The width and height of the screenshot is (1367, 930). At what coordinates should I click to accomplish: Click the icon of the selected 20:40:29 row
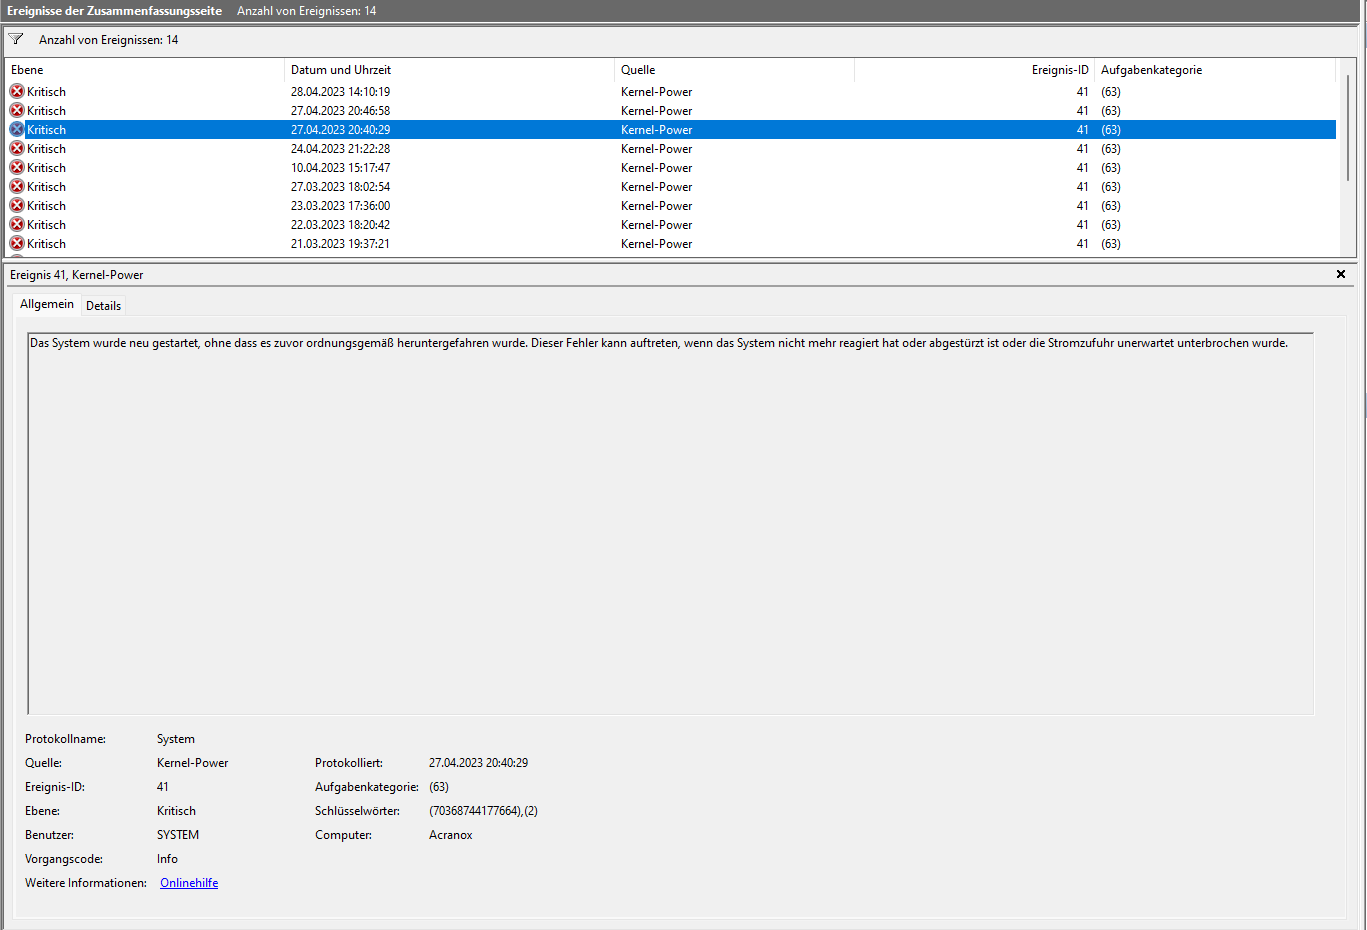[17, 129]
